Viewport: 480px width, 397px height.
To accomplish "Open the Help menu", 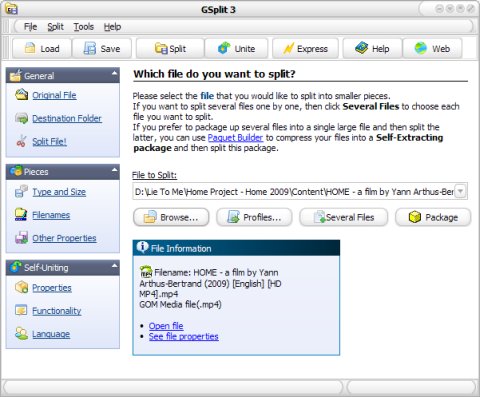I will pyautogui.click(x=112, y=26).
